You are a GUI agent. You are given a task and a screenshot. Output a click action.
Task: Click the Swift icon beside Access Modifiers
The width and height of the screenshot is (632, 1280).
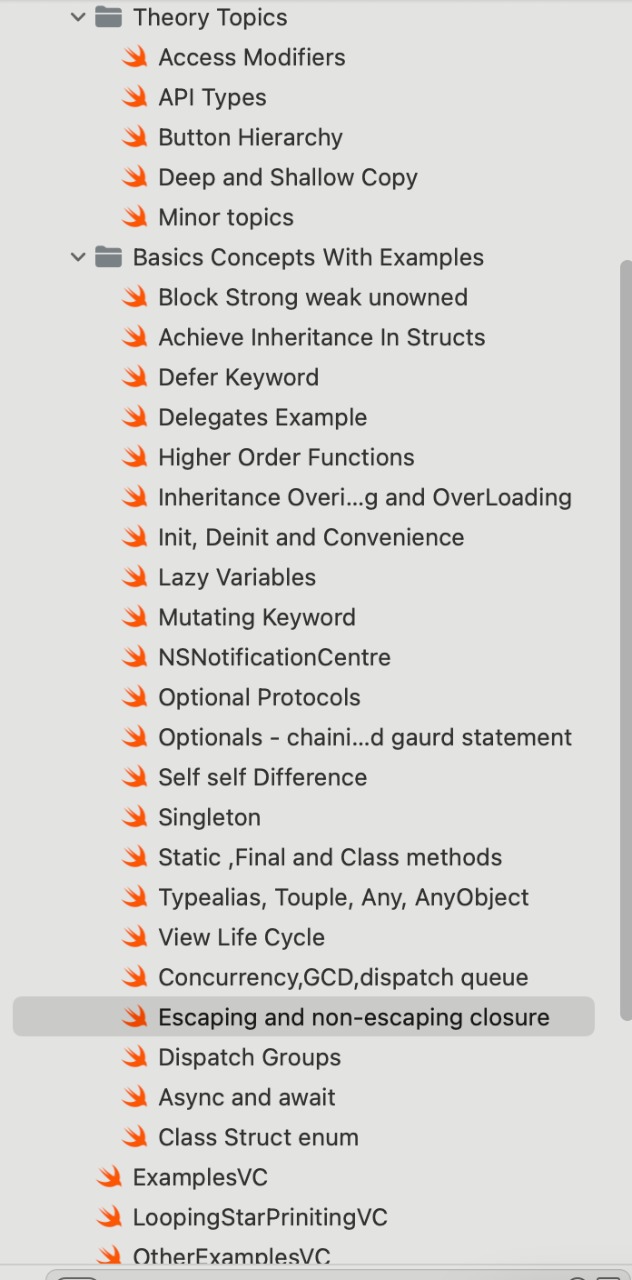tap(136, 57)
